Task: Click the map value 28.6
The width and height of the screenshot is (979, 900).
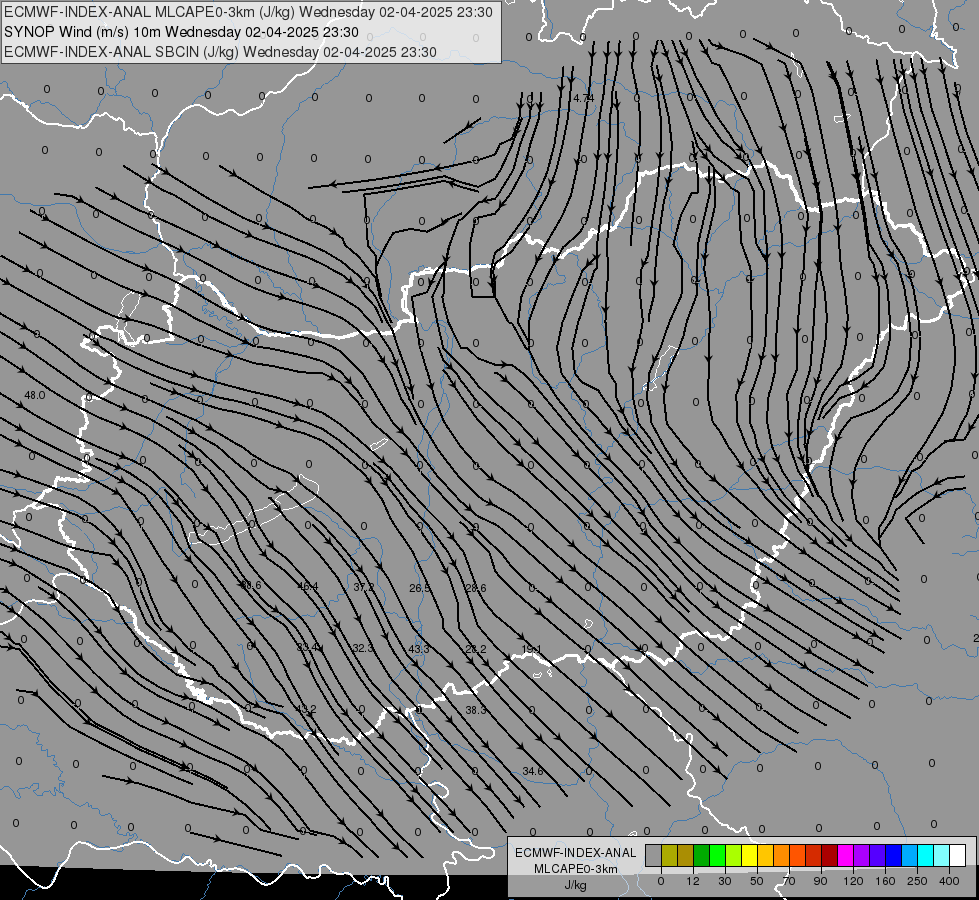Action: coord(476,588)
